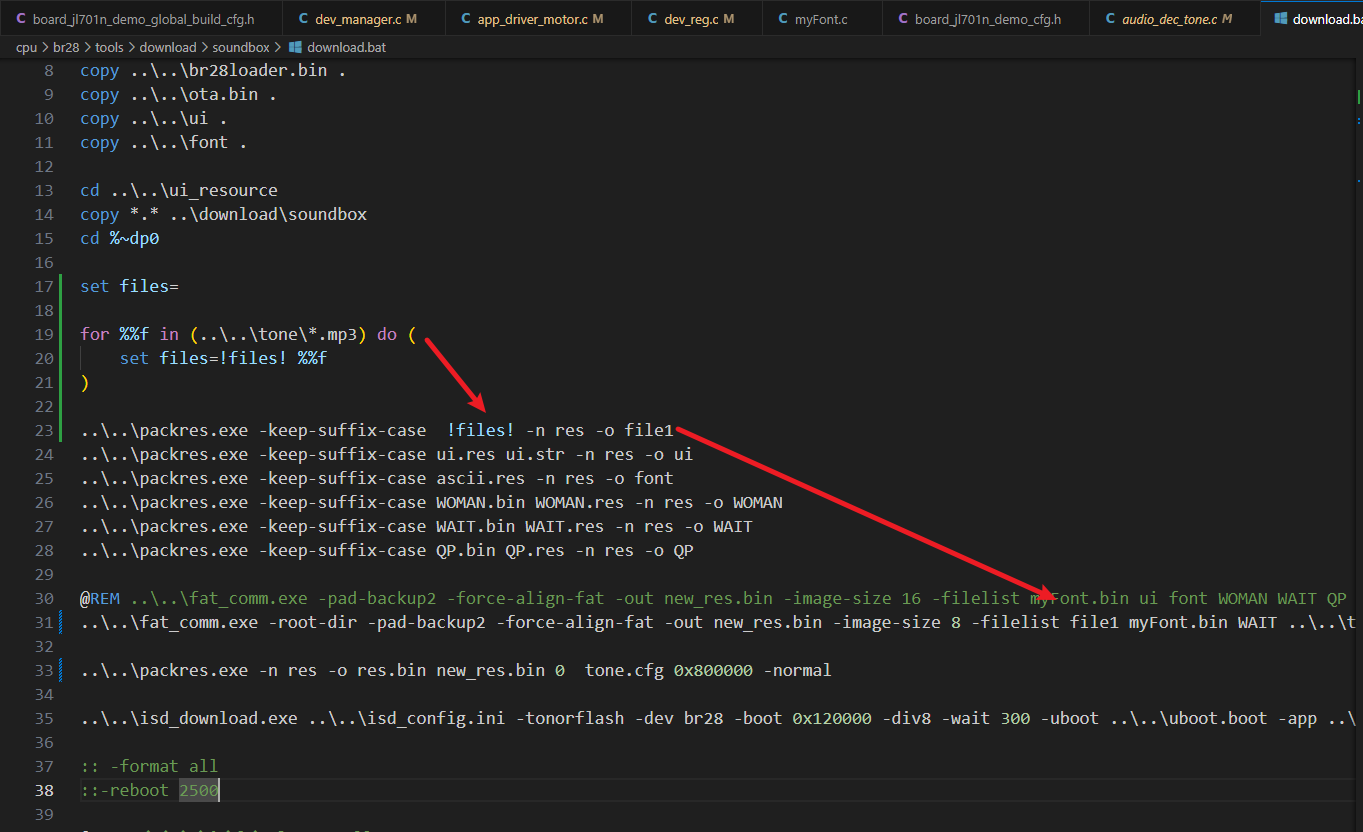1363x832 pixels.
Task: Click ":: -format all" comment on line 37
Action: pyautogui.click(x=149, y=766)
